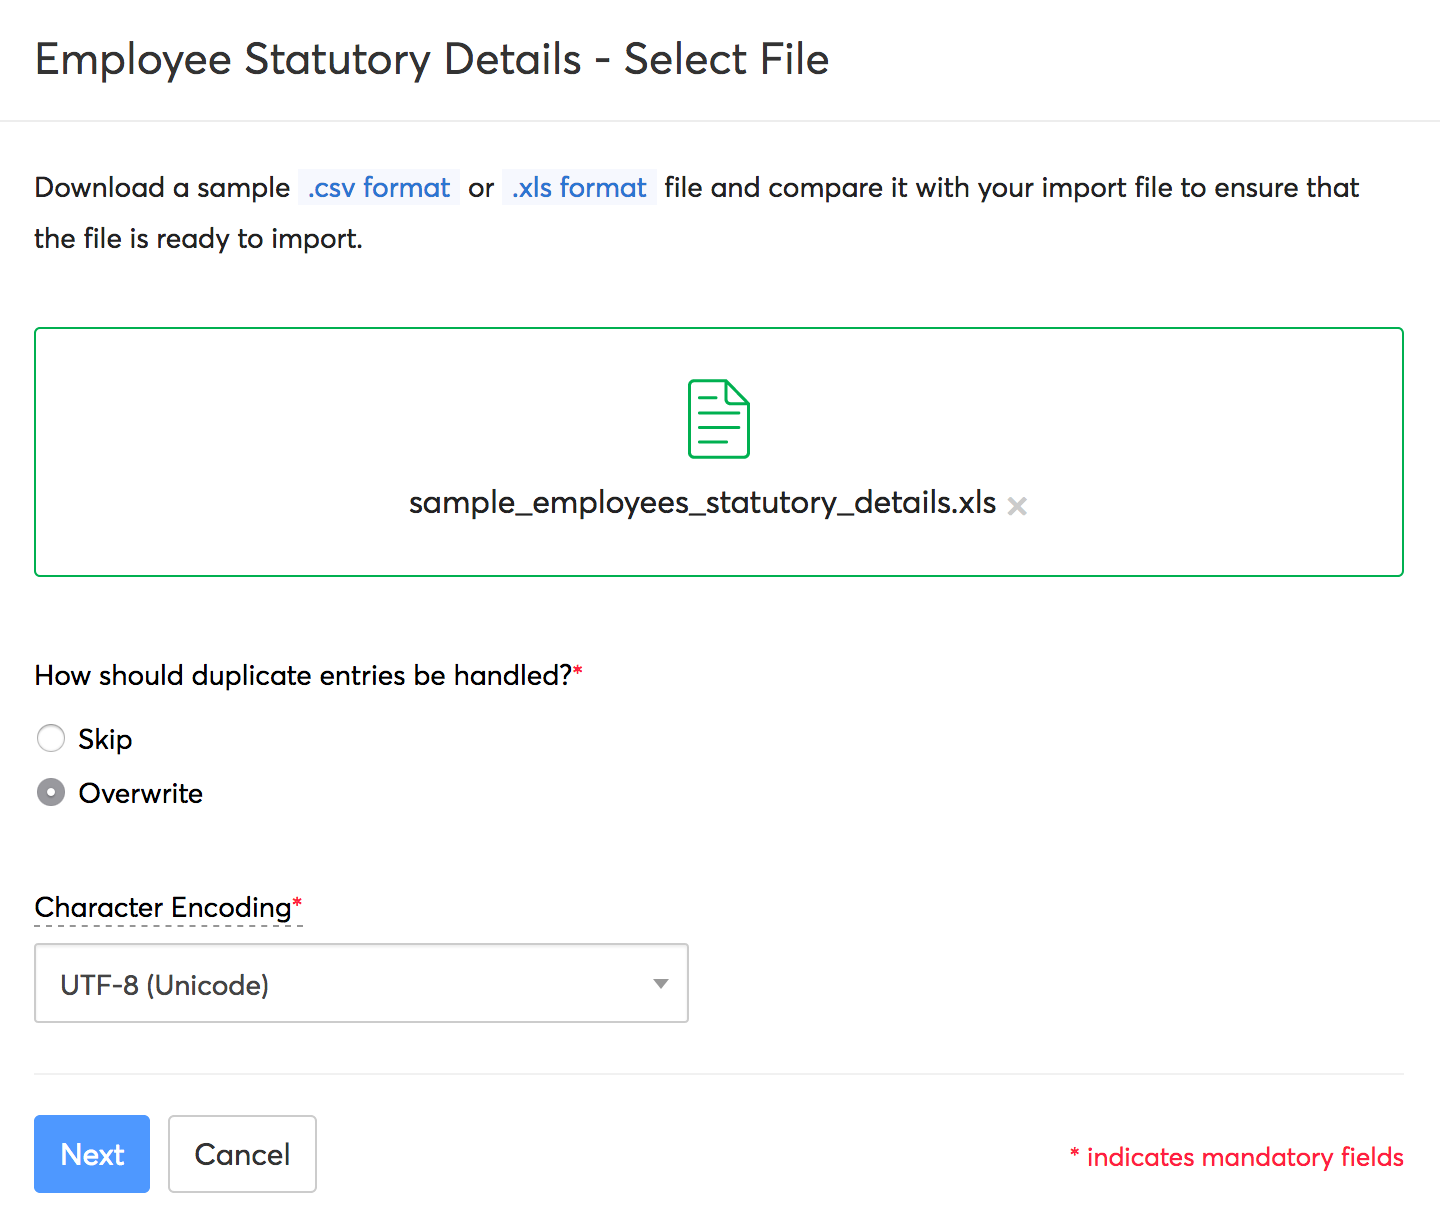Download the sample .csv format file
Image resolution: width=1440 pixels, height=1216 pixels.
[378, 188]
